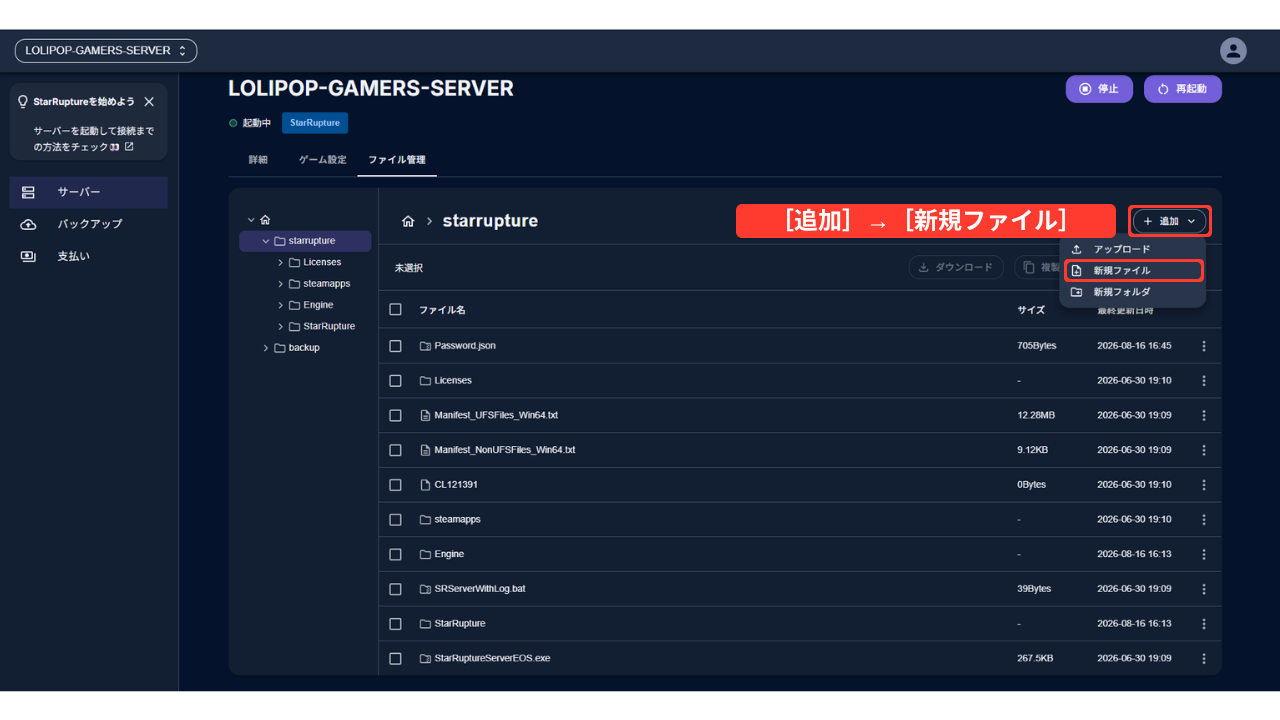This screenshot has width=1280, height=720.
Task: Click the home icon in the breadcrumb
Action: (408, 221)
